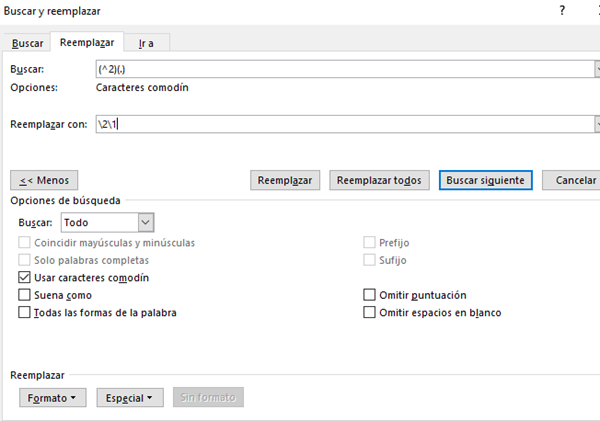Switch to the Buscar tab

pos(27,43)
